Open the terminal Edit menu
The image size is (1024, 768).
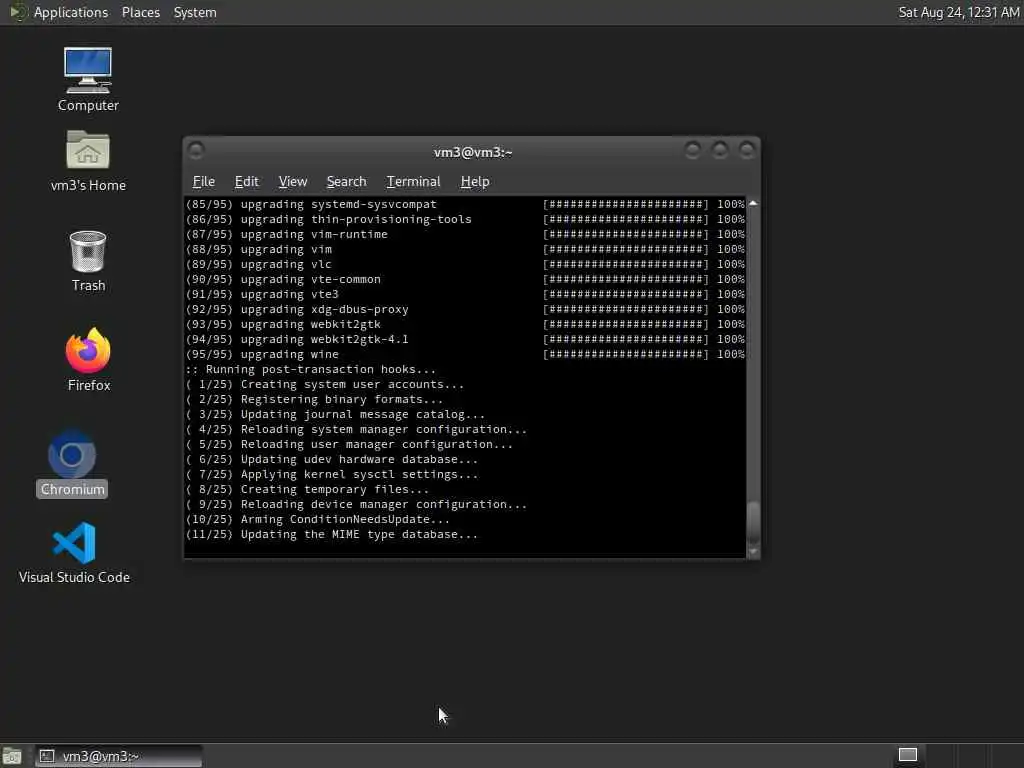click(246, 182)
